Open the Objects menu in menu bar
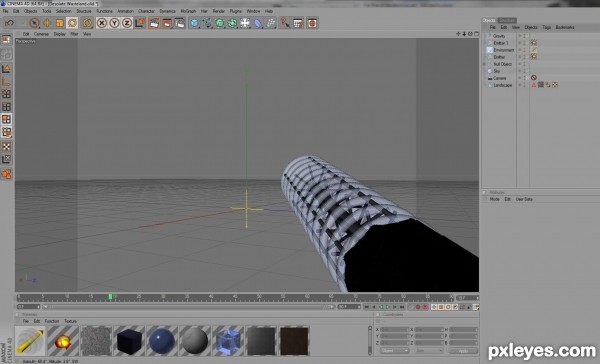 tap(31, 11)
